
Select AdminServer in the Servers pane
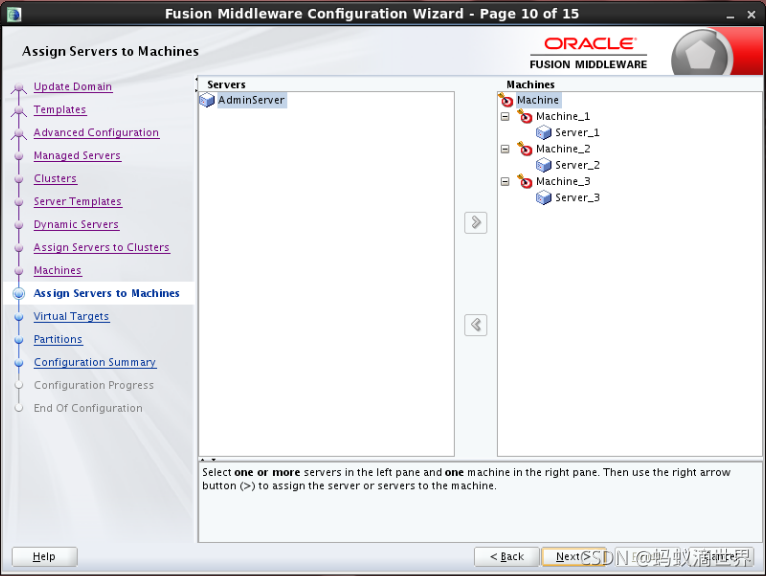(251, 100)
